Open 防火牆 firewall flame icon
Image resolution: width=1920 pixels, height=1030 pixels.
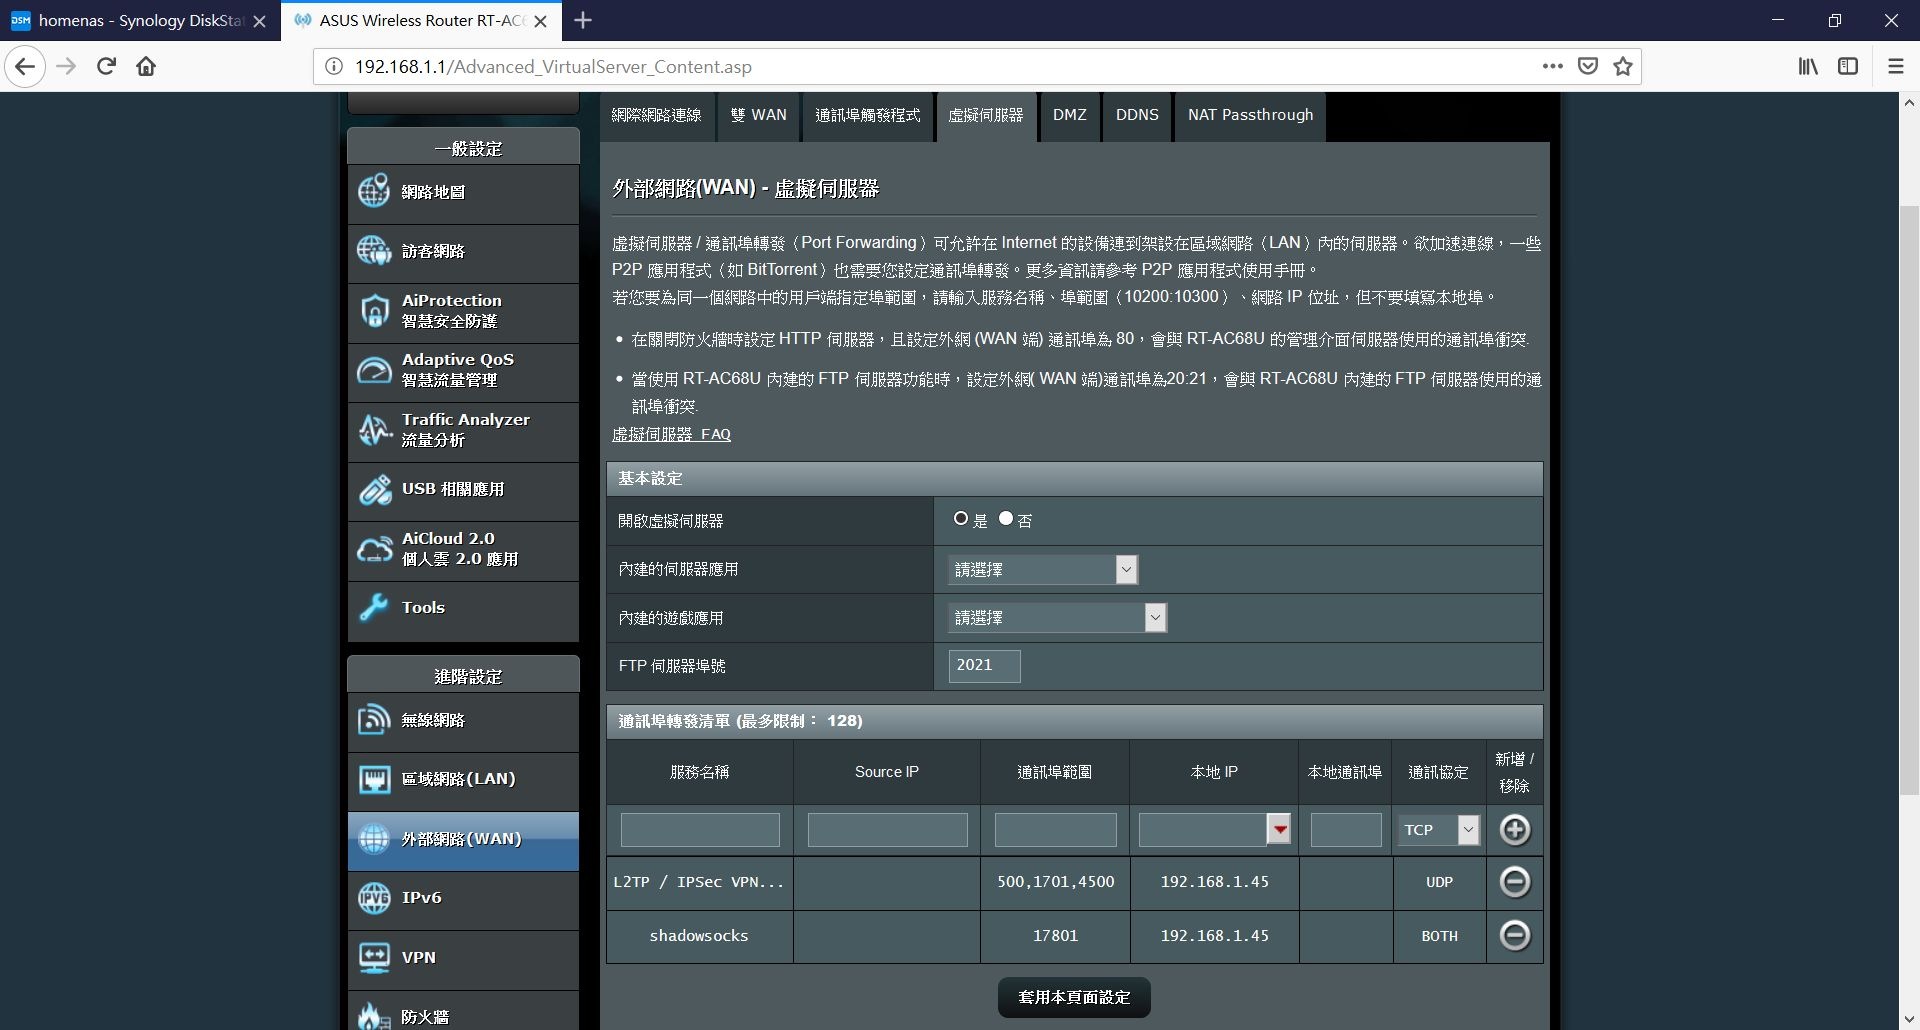(374, 1015)
